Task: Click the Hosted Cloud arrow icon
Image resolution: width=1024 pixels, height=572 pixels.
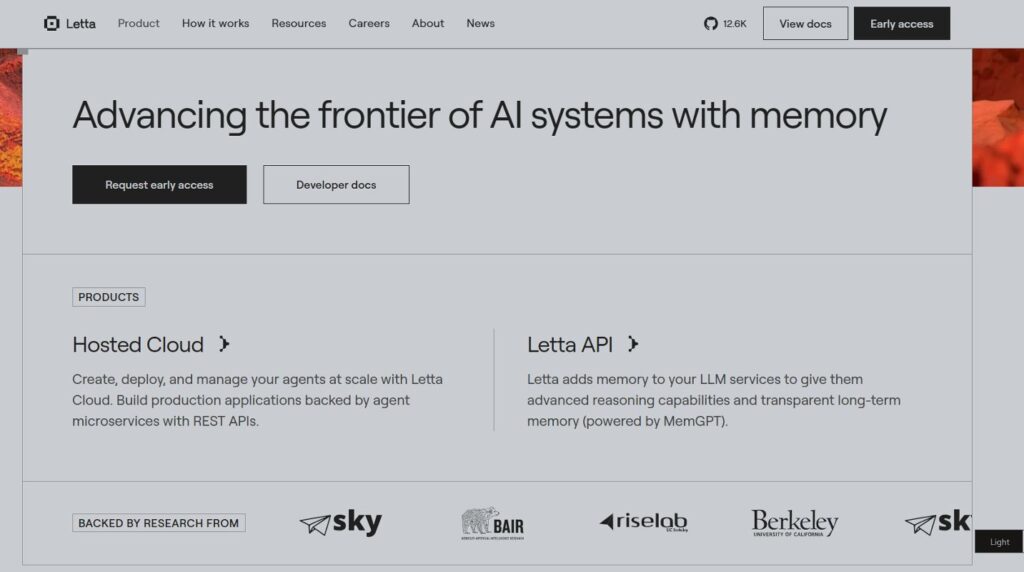Action: tap(224, 343)
